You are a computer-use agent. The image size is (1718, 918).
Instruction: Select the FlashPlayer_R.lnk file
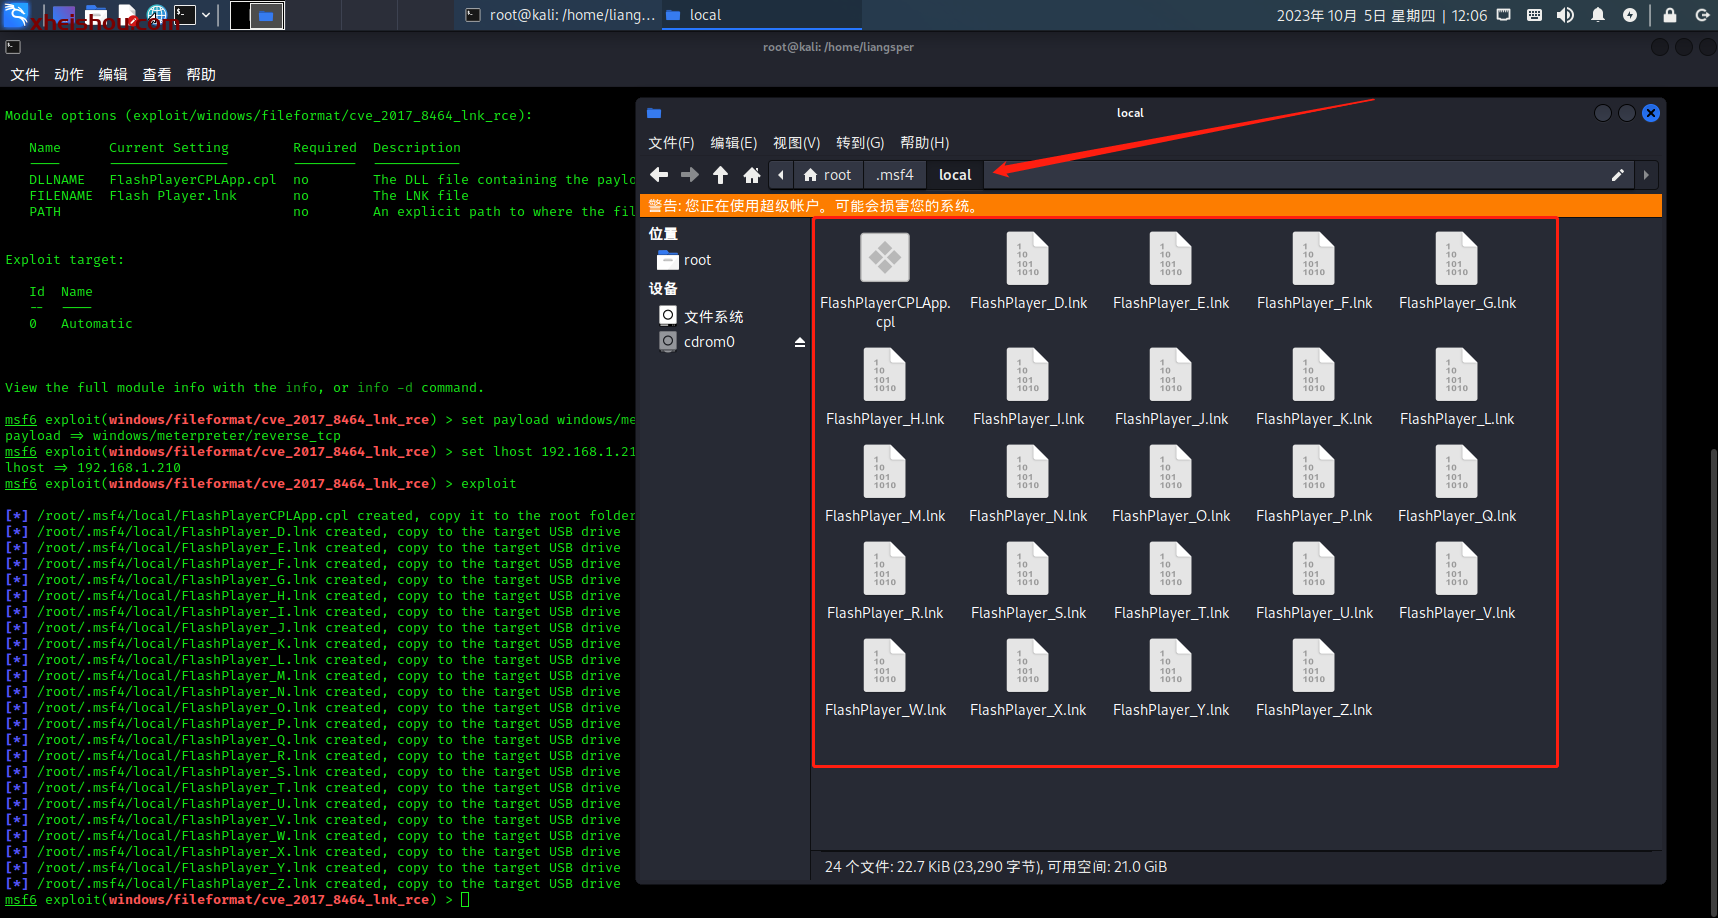point(885,582)
